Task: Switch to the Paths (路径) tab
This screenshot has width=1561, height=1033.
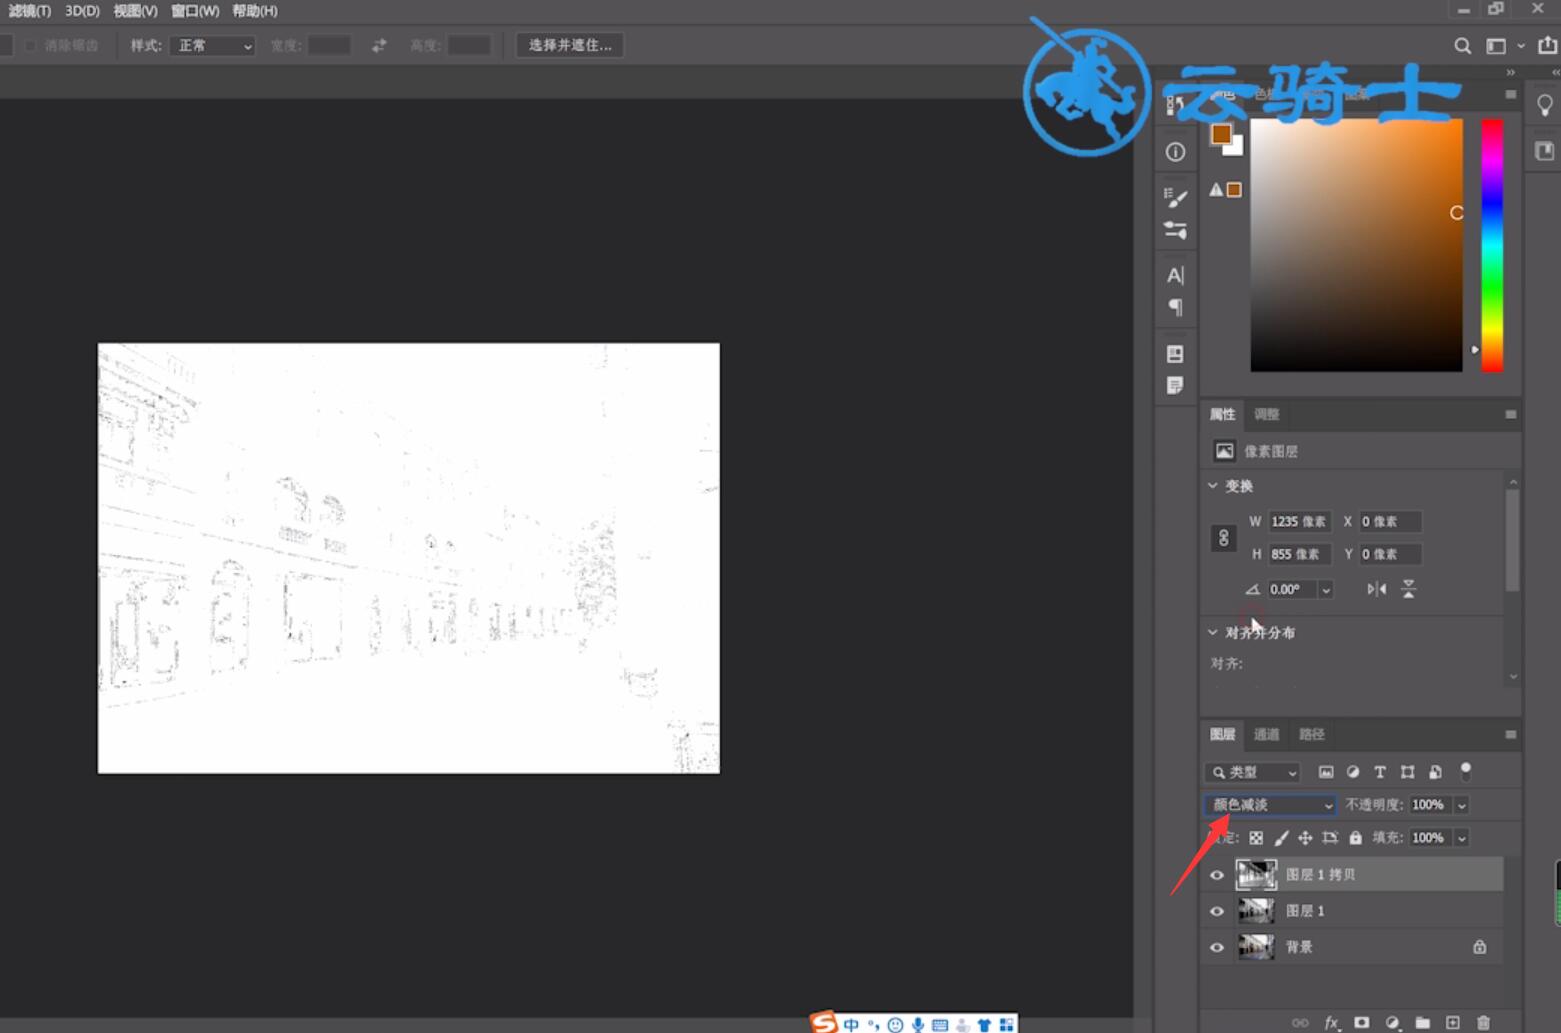Action: [1311, 734]
